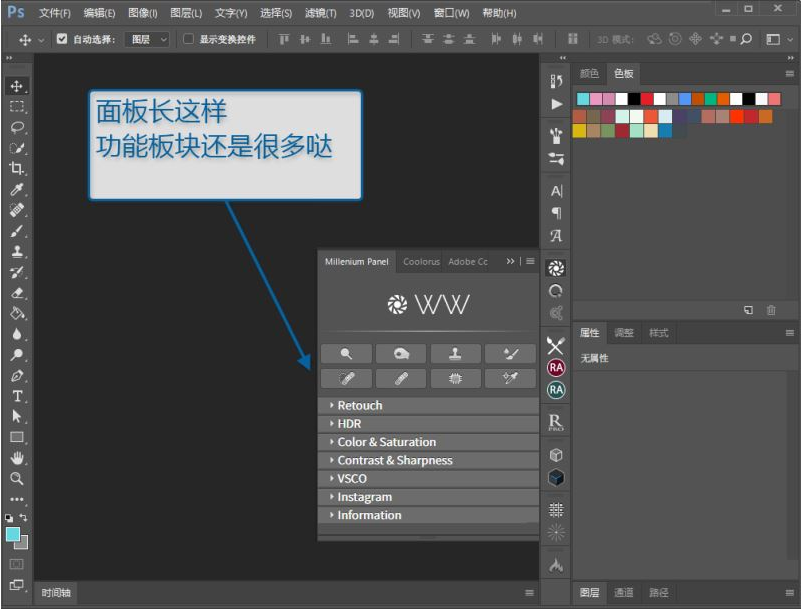Open the Window (窗口) menu
This screenshot has height=609, width=802.
451,13
